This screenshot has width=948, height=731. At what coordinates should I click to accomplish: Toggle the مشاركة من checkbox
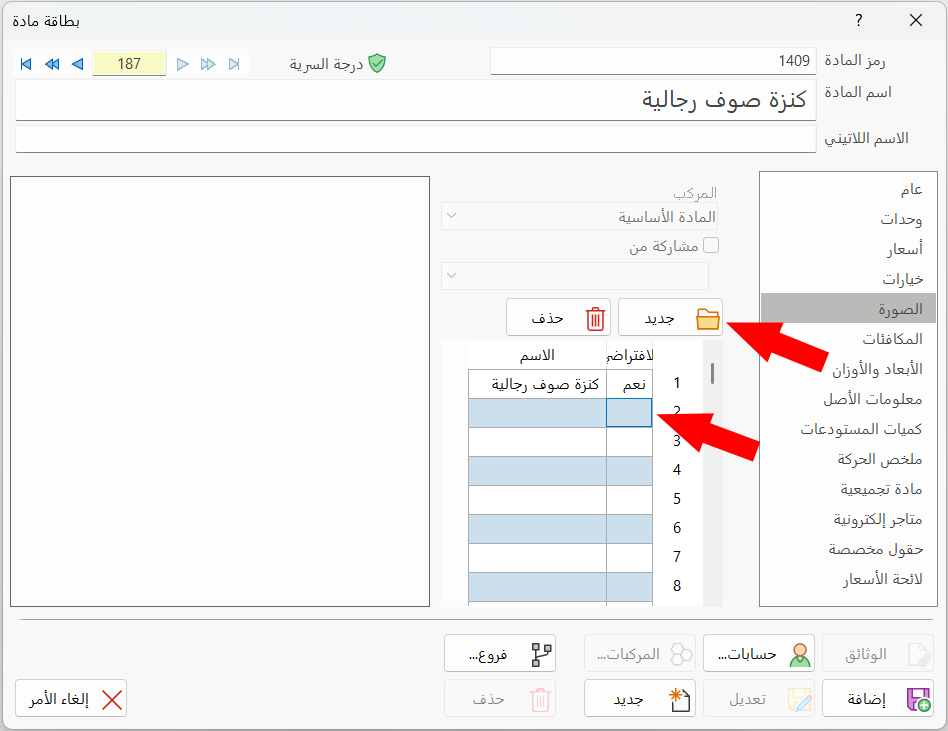711,245
